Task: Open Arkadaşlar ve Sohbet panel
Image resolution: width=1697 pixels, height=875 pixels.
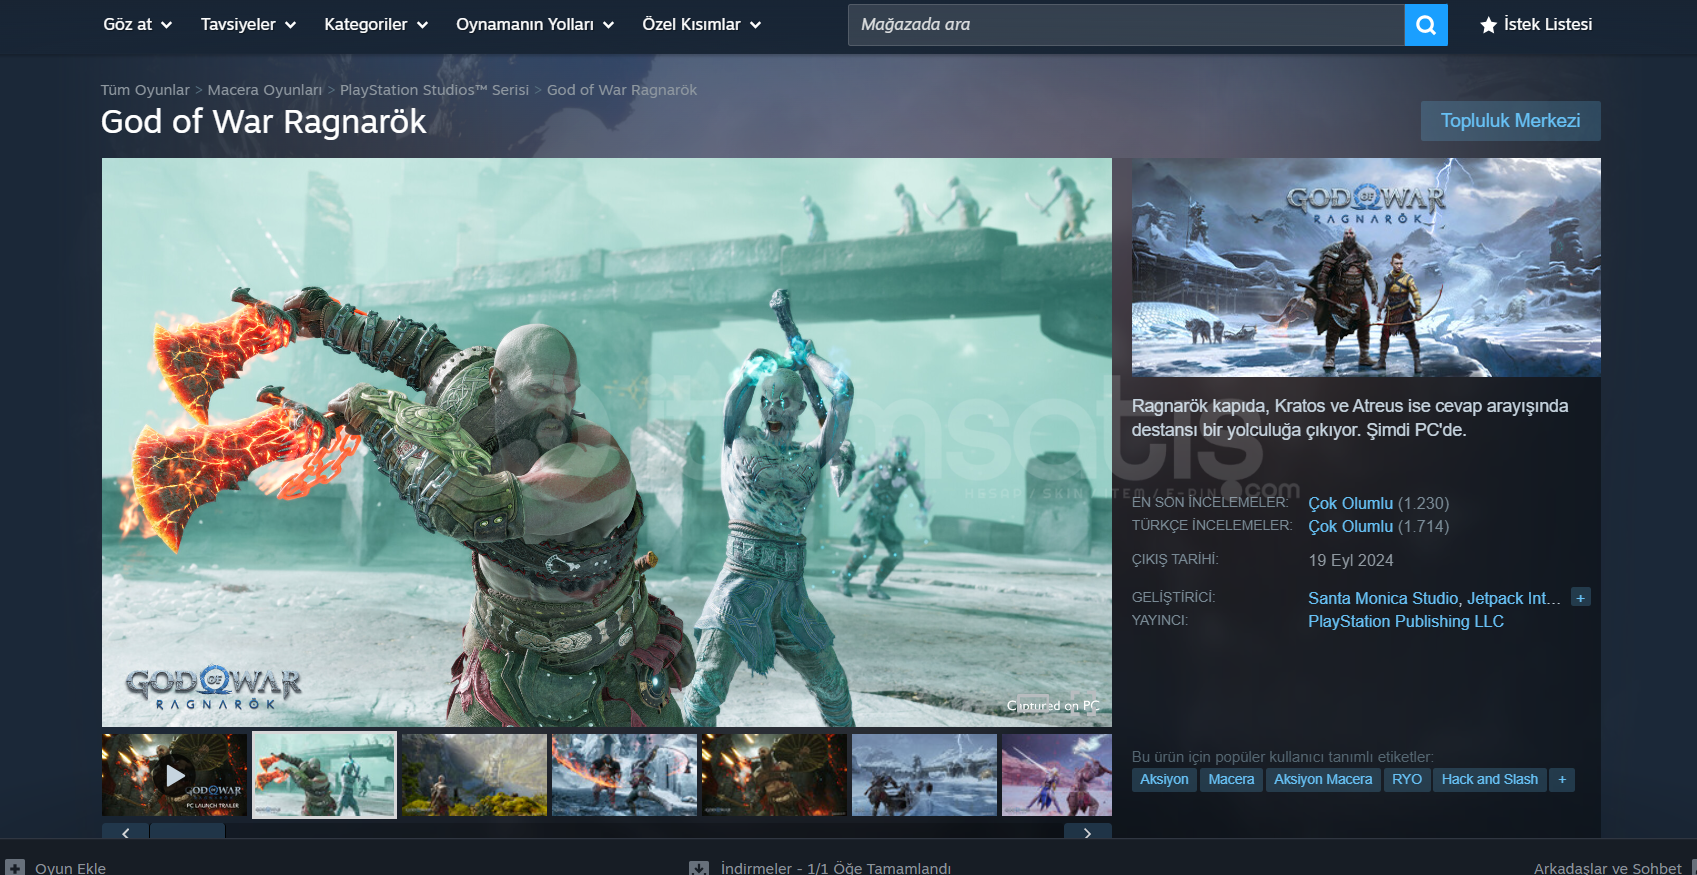Action: (x=1608, y=868)
